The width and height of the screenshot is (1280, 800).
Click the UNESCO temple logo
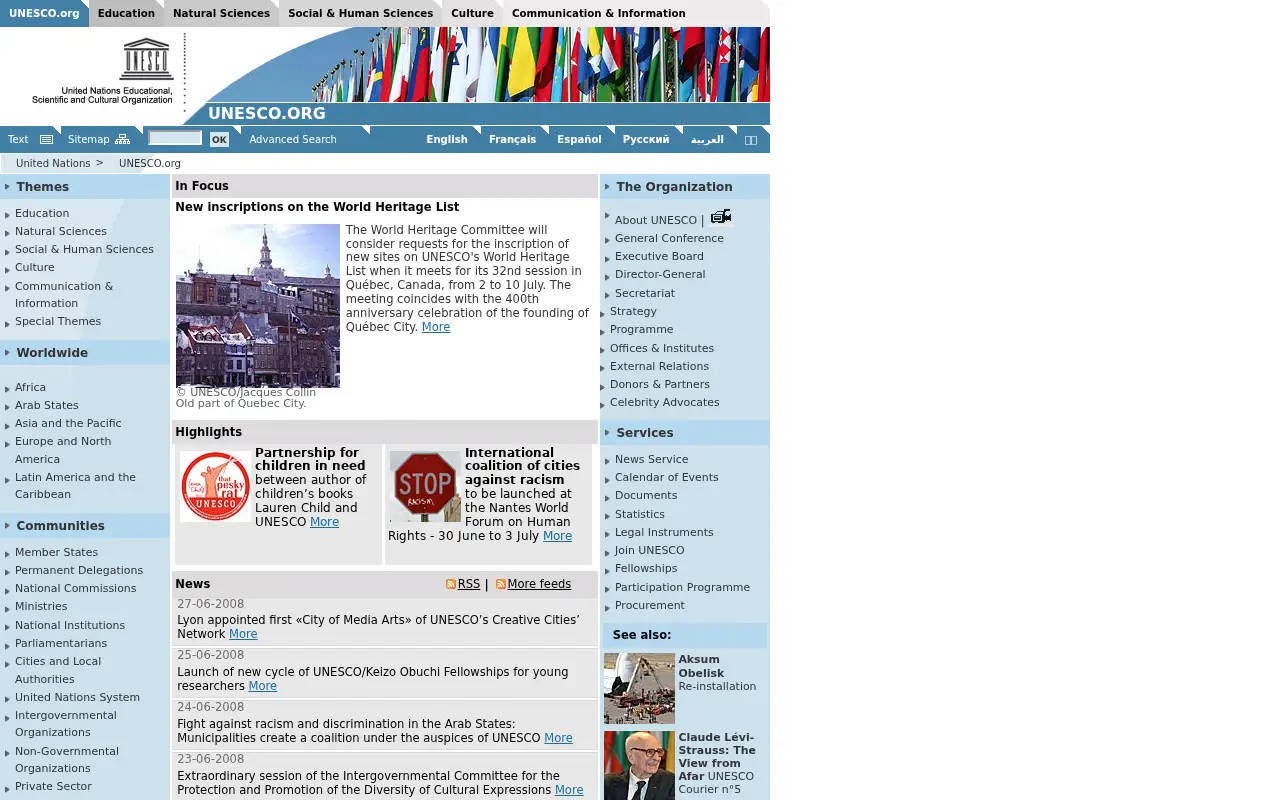click(147, 59)
